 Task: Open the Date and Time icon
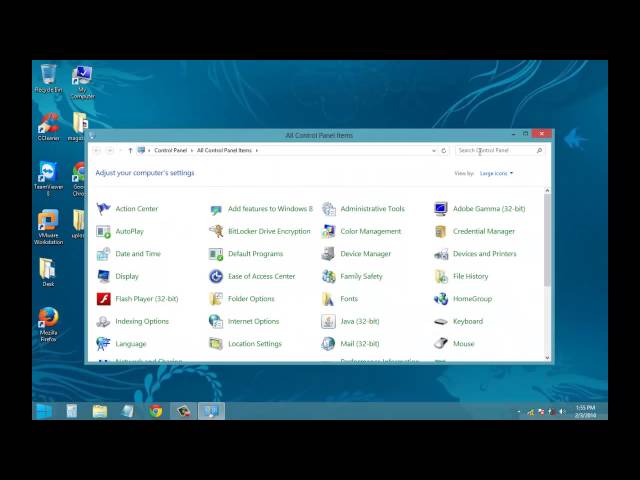pyautogui.click(x=103, y=254)
